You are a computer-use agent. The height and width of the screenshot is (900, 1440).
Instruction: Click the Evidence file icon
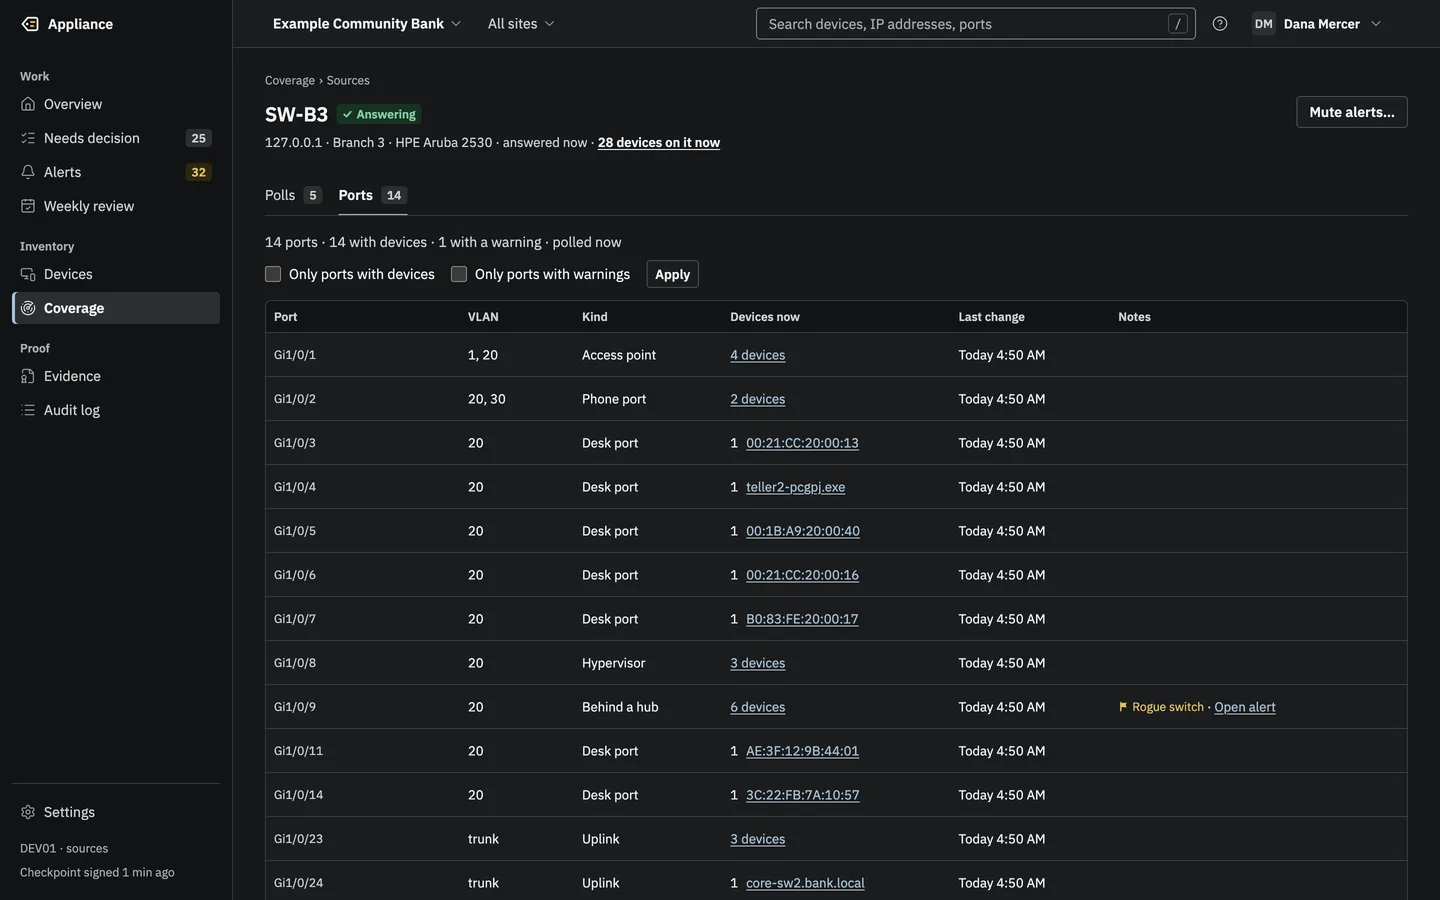tap(28, 376)
